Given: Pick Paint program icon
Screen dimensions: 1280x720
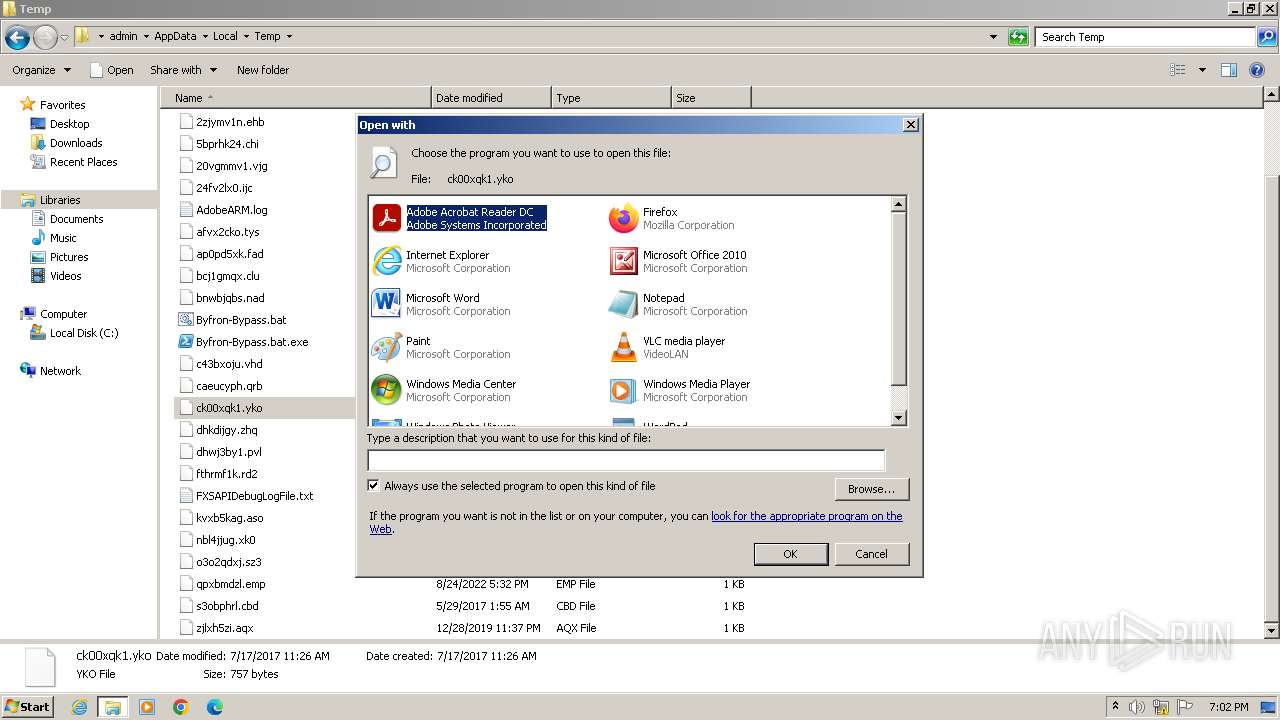Looking at the screenshot, I should click(386, 347).
